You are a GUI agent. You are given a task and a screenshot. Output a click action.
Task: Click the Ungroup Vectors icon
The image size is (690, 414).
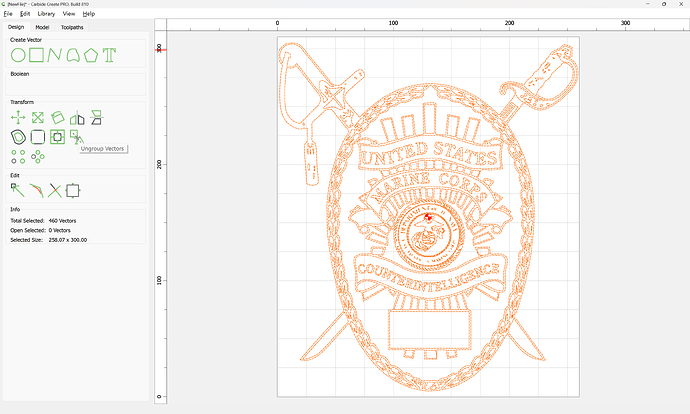(x=77, y=137)
